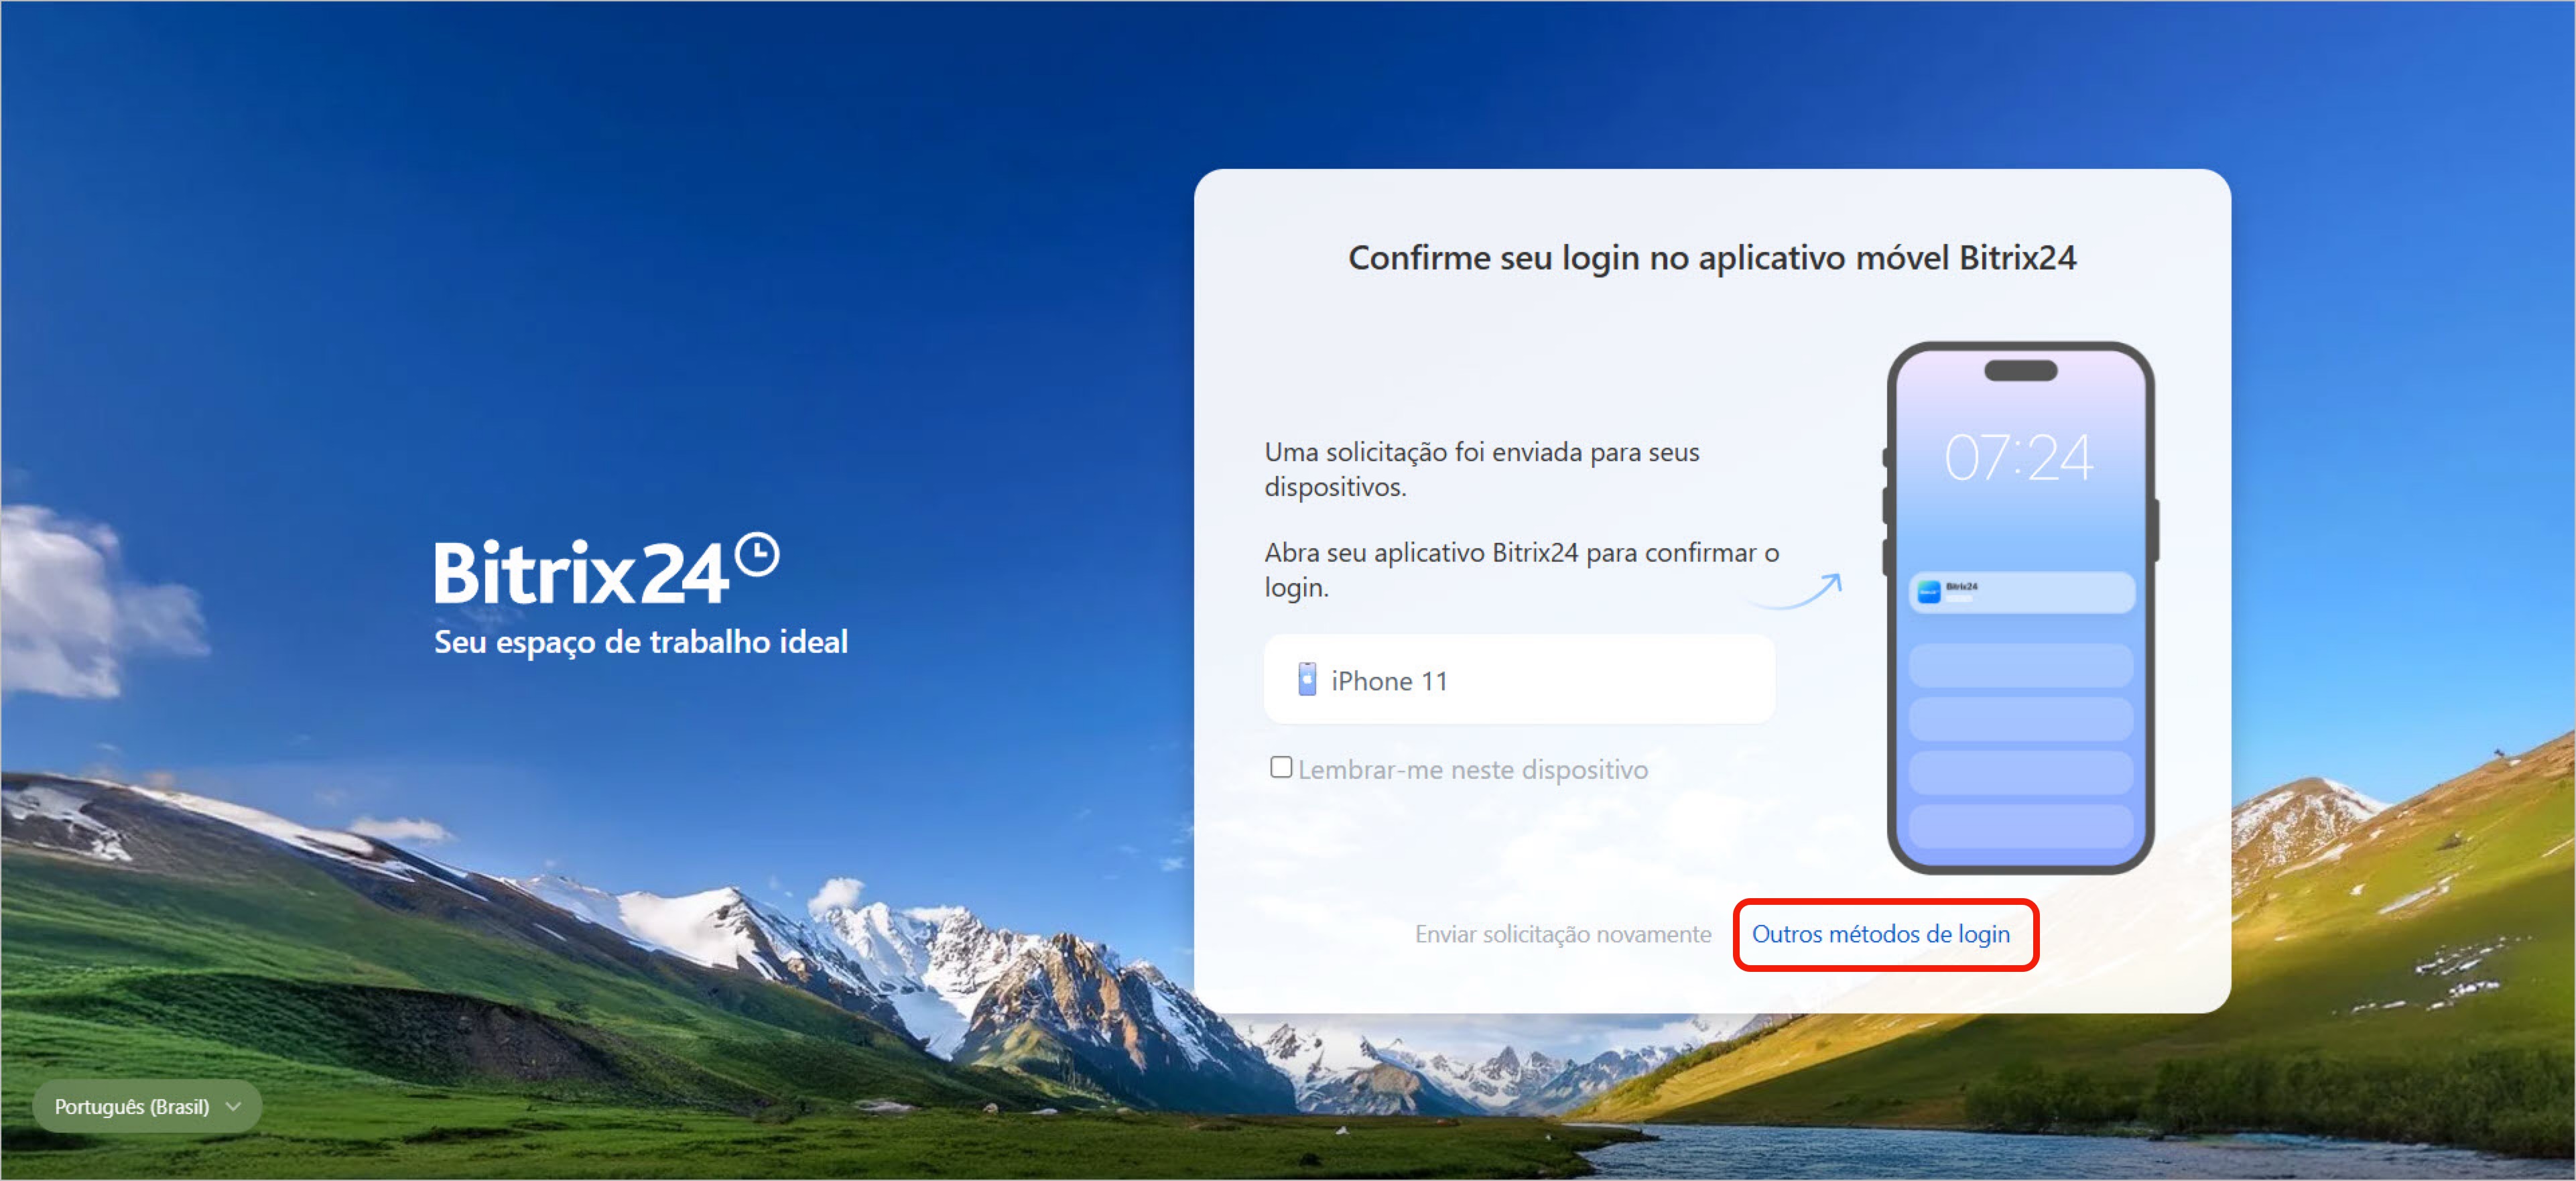Screen dimensions: 2576x1181
Task: Click Outros métodos de login link
Action: pyautogui.click(x=1879, y=933)
